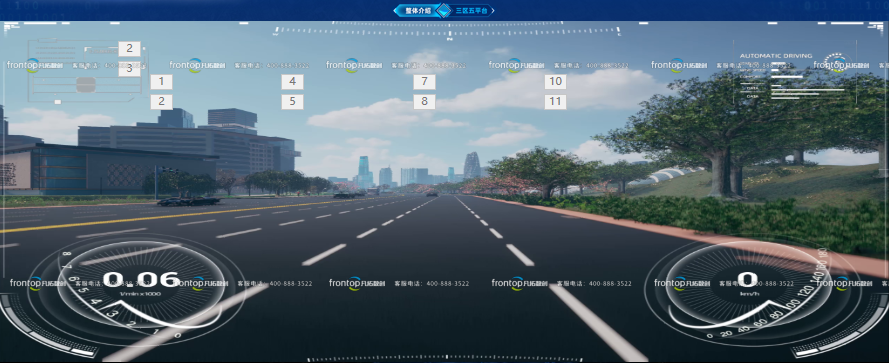
Task: Switch to the 整体介绍 tab
Action: point(418,10)
